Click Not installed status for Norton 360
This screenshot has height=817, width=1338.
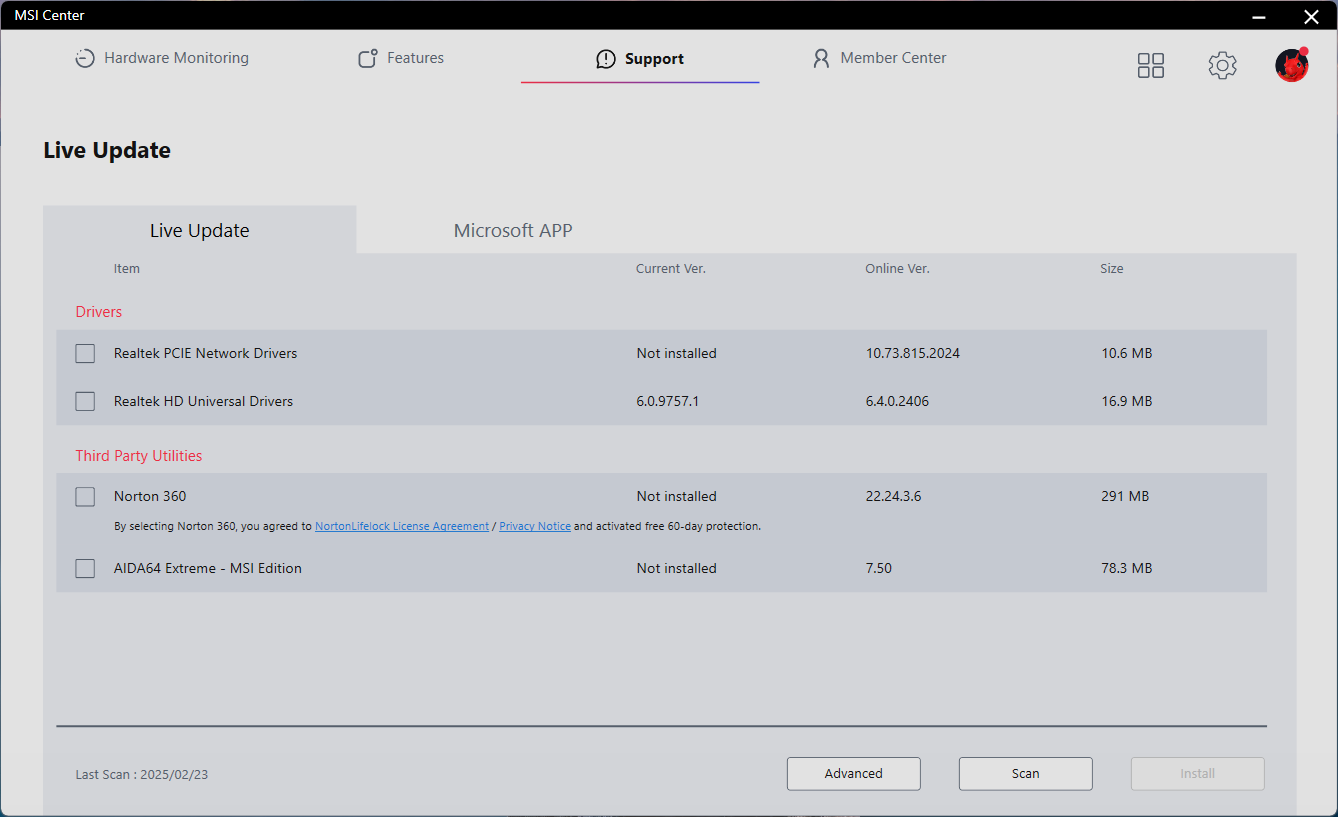[x=677, y=496]
